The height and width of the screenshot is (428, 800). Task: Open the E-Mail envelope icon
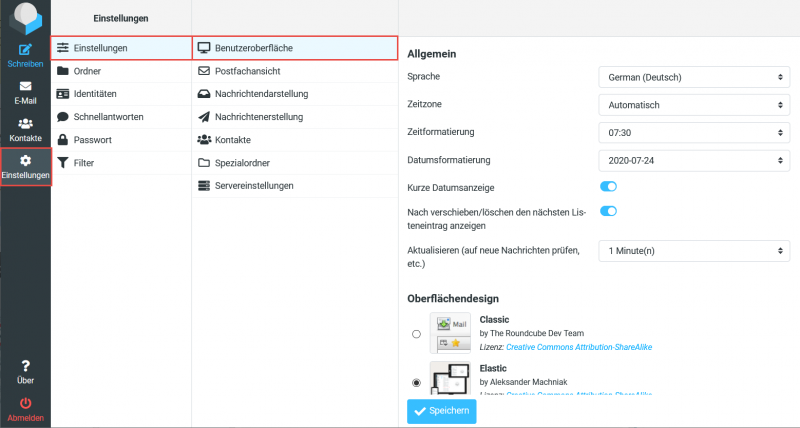25,87
